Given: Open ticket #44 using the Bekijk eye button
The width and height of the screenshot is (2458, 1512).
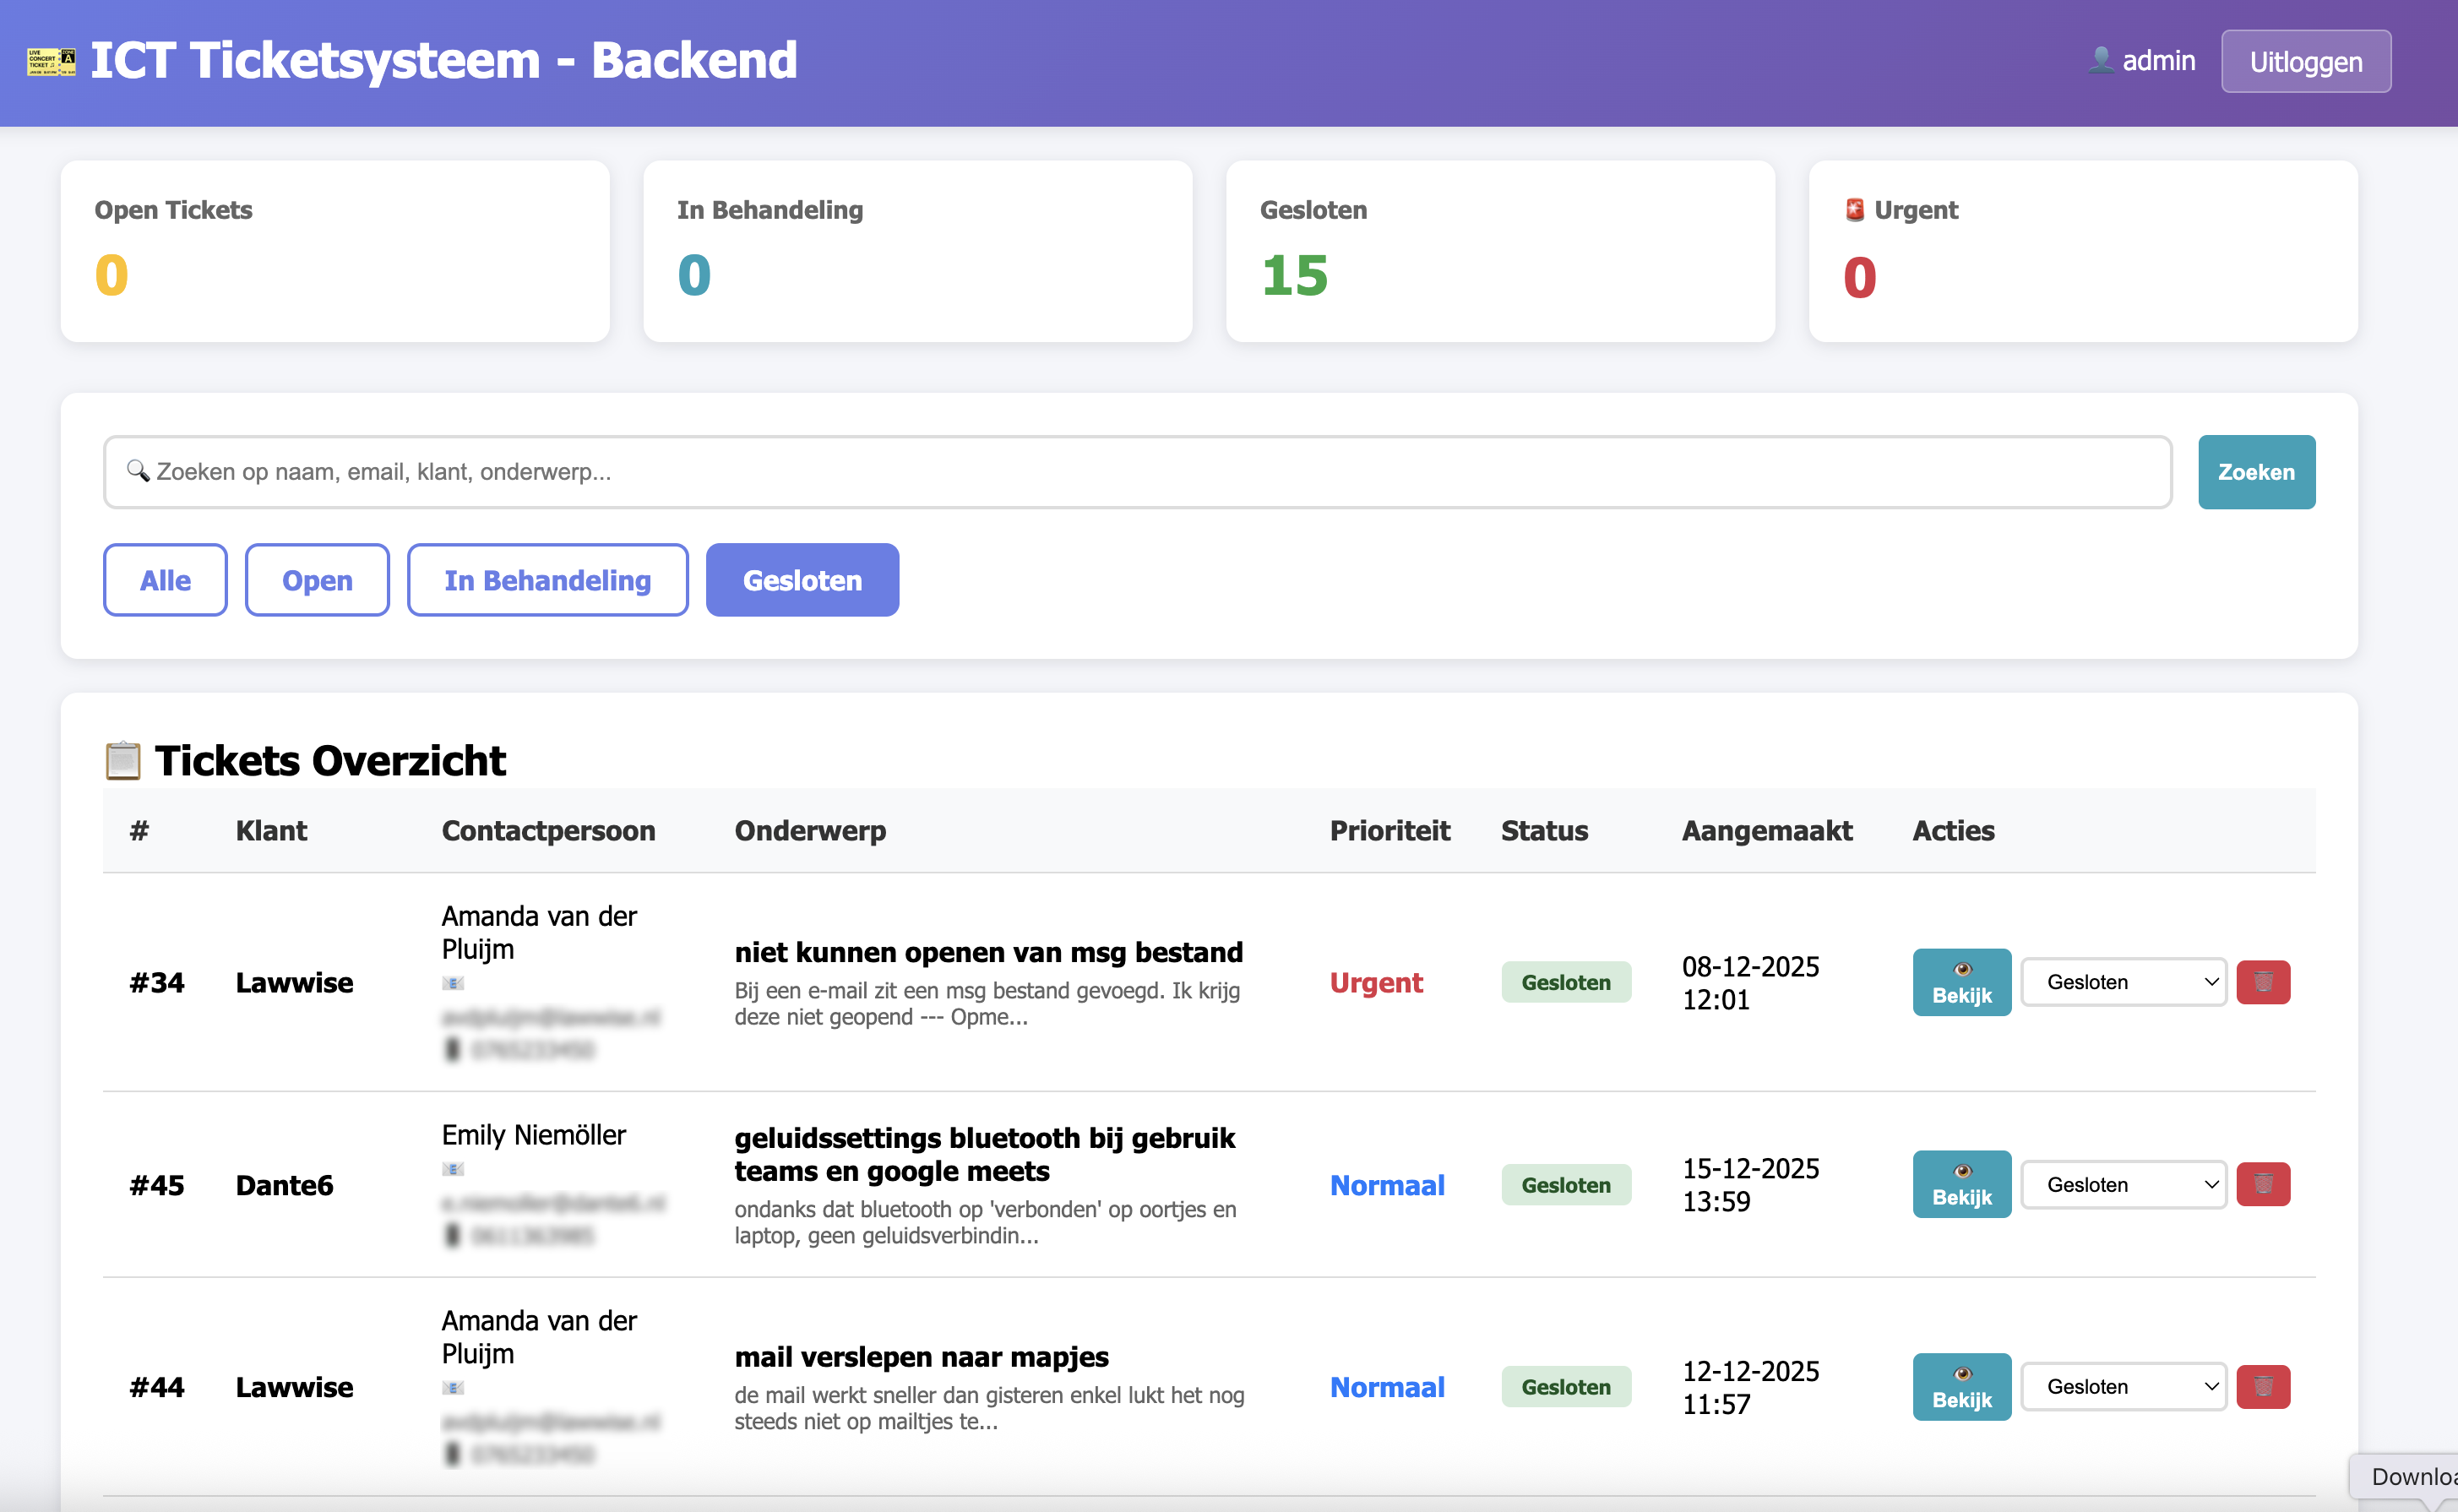Looking at the screenshot, I should 1961,1386.
